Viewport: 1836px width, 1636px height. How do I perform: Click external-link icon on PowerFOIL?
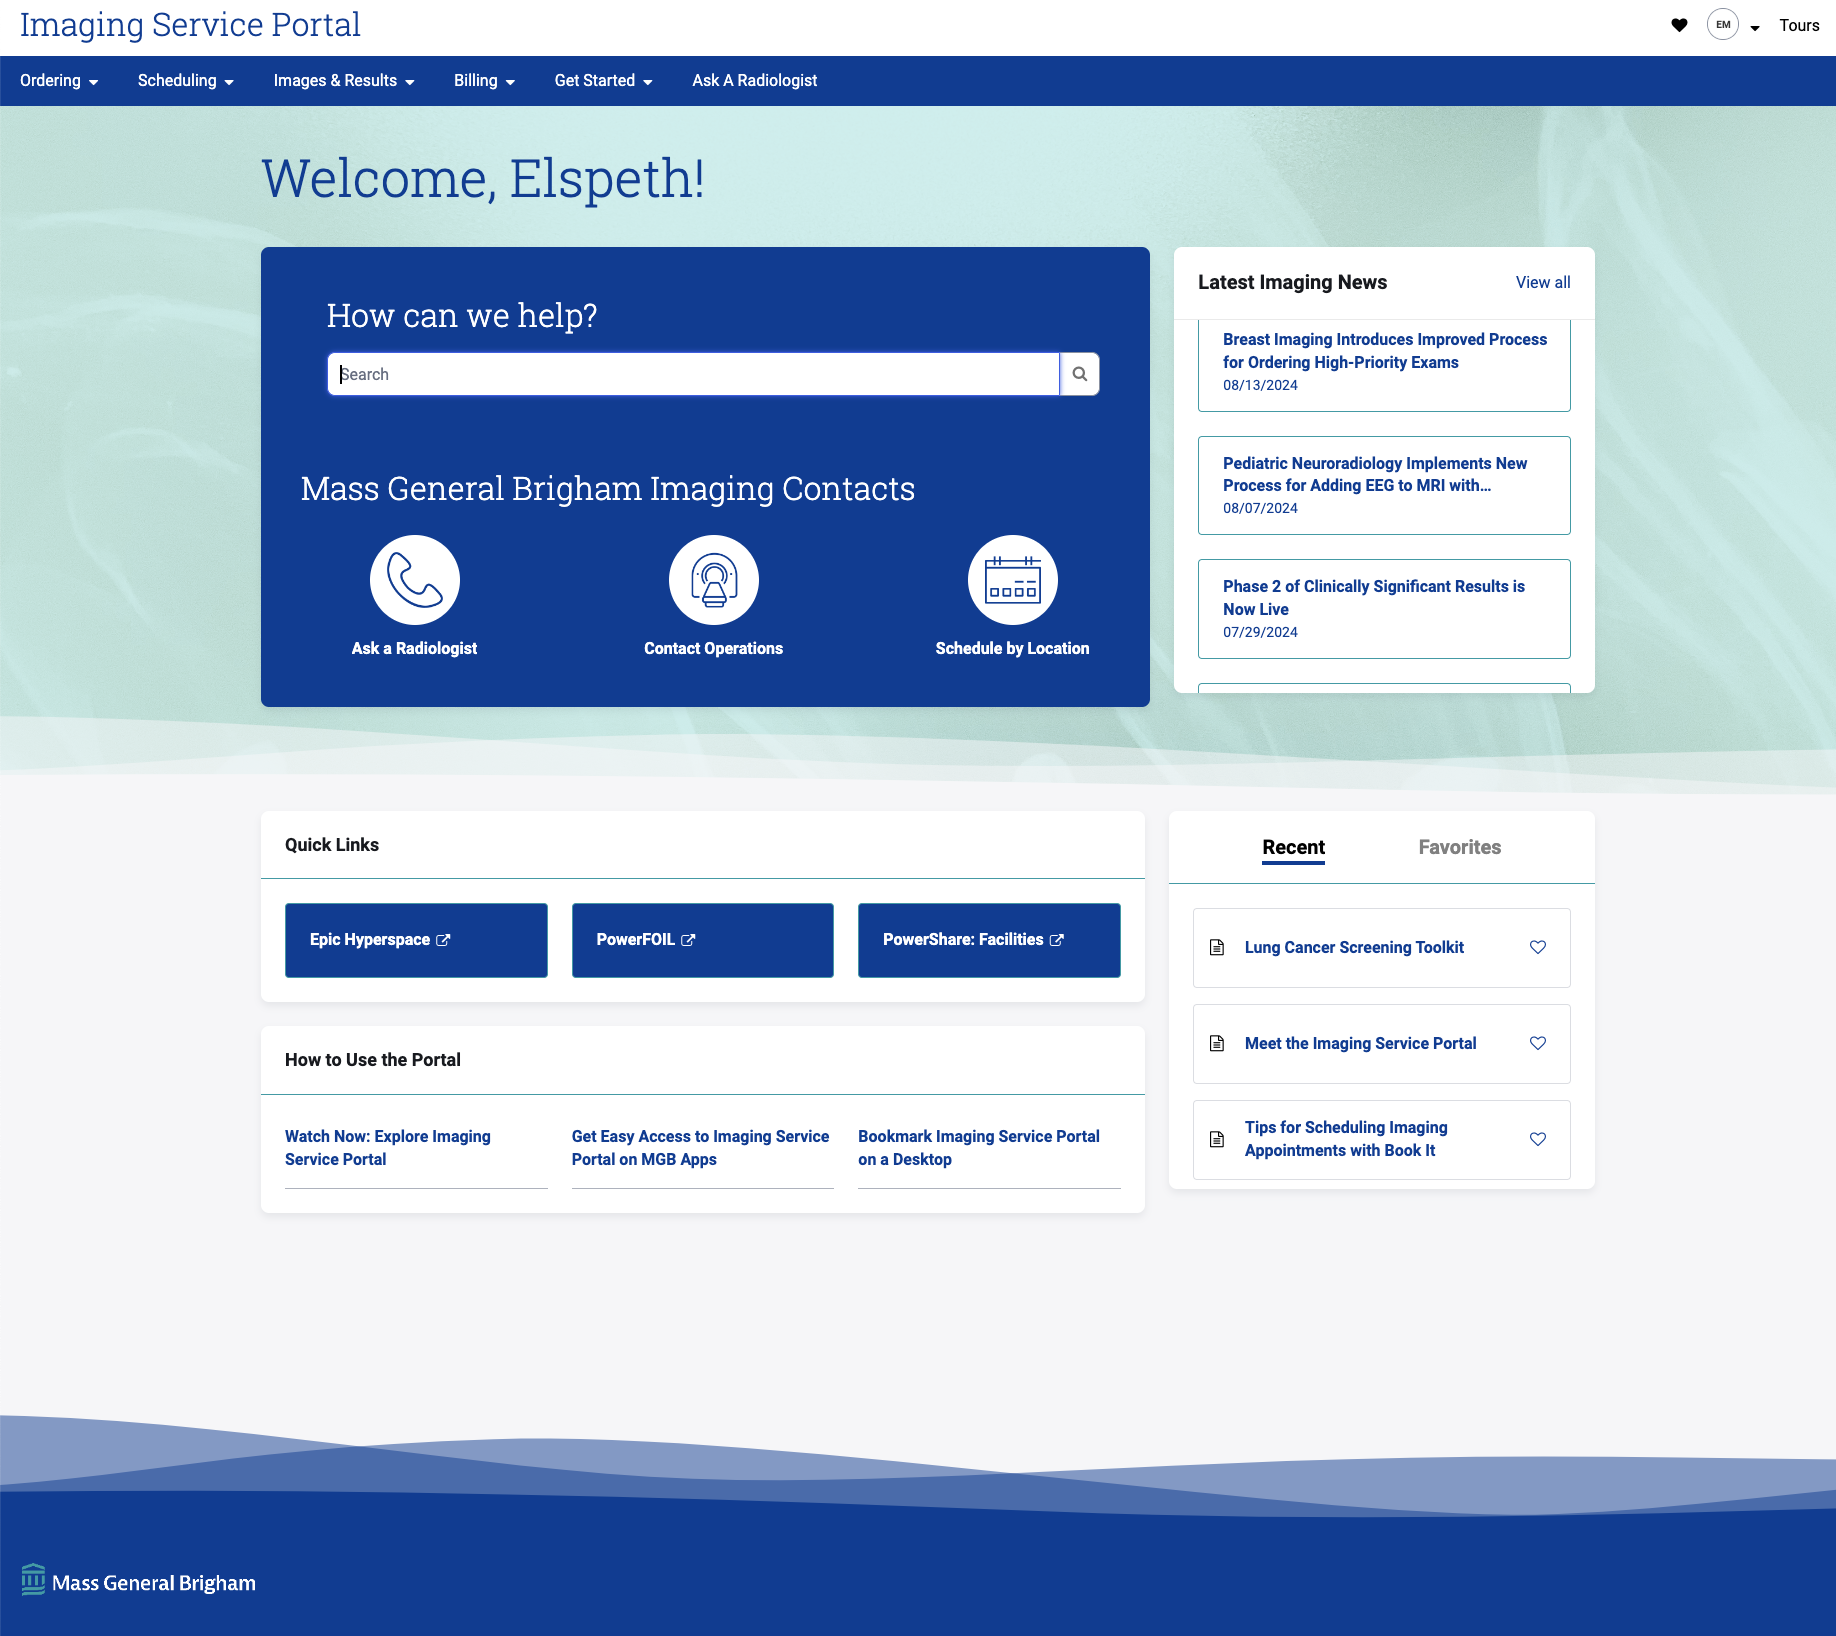[x=688, y=940]
